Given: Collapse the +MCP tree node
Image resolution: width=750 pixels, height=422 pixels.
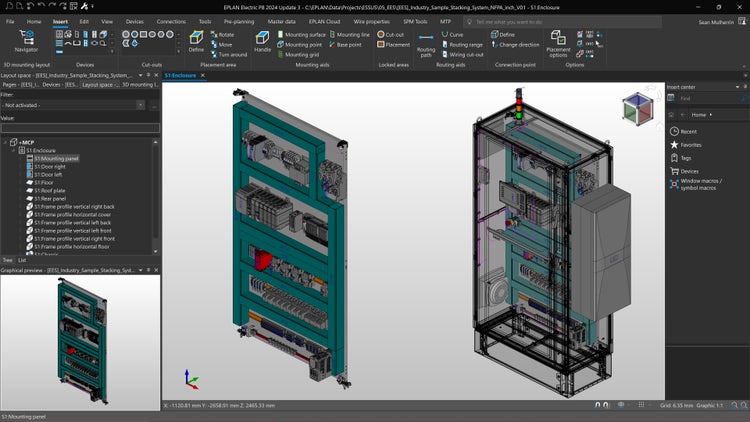Looking at the screenshot, I should [5, 143].
